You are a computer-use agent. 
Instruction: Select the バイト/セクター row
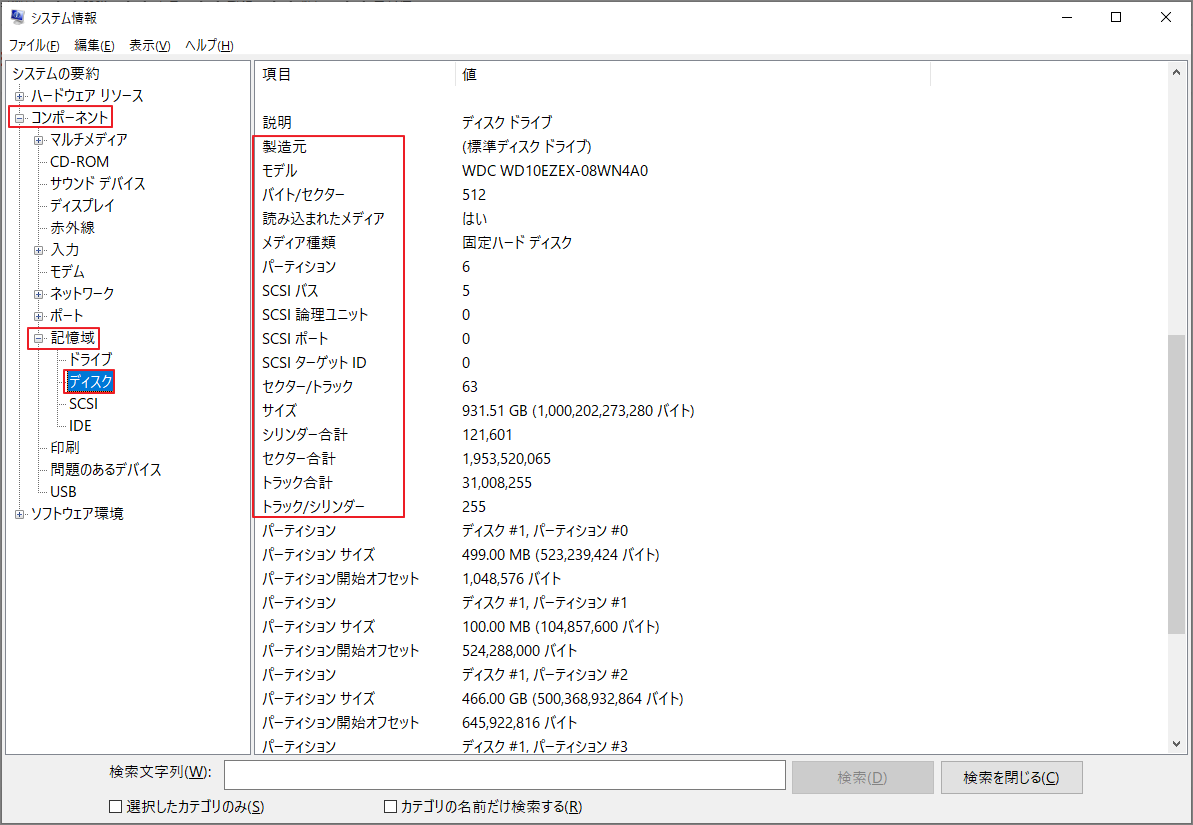[x=711, y=195]
